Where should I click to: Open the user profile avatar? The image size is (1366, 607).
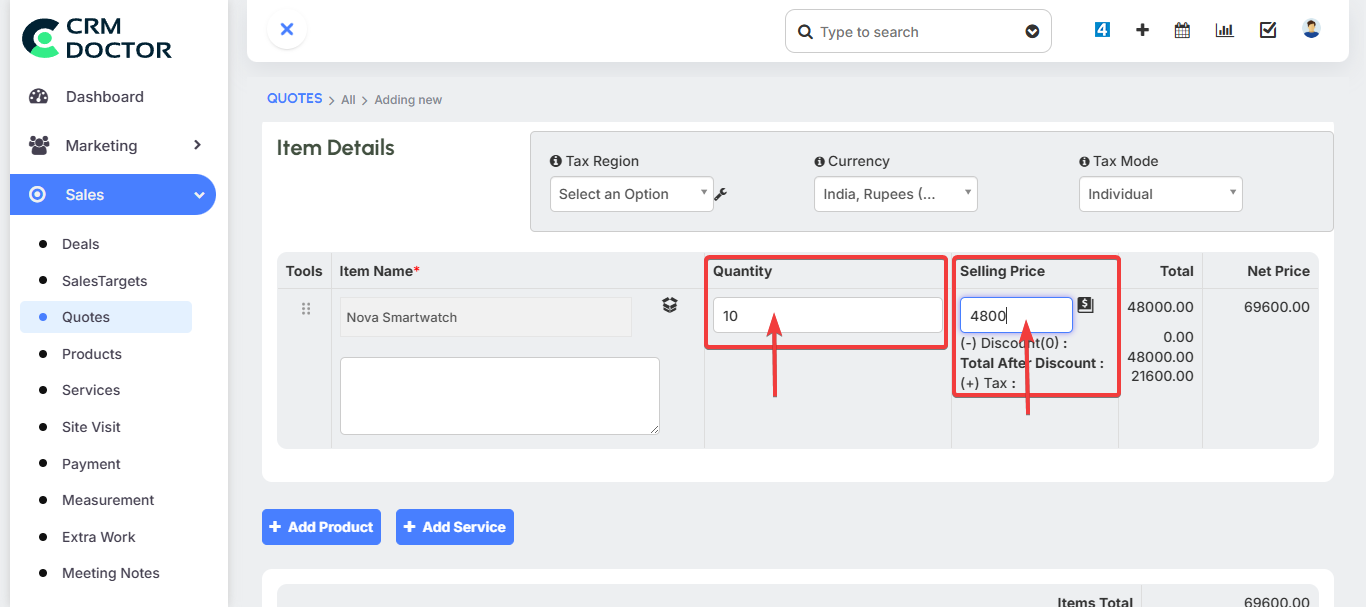[x=1311, y=29]
